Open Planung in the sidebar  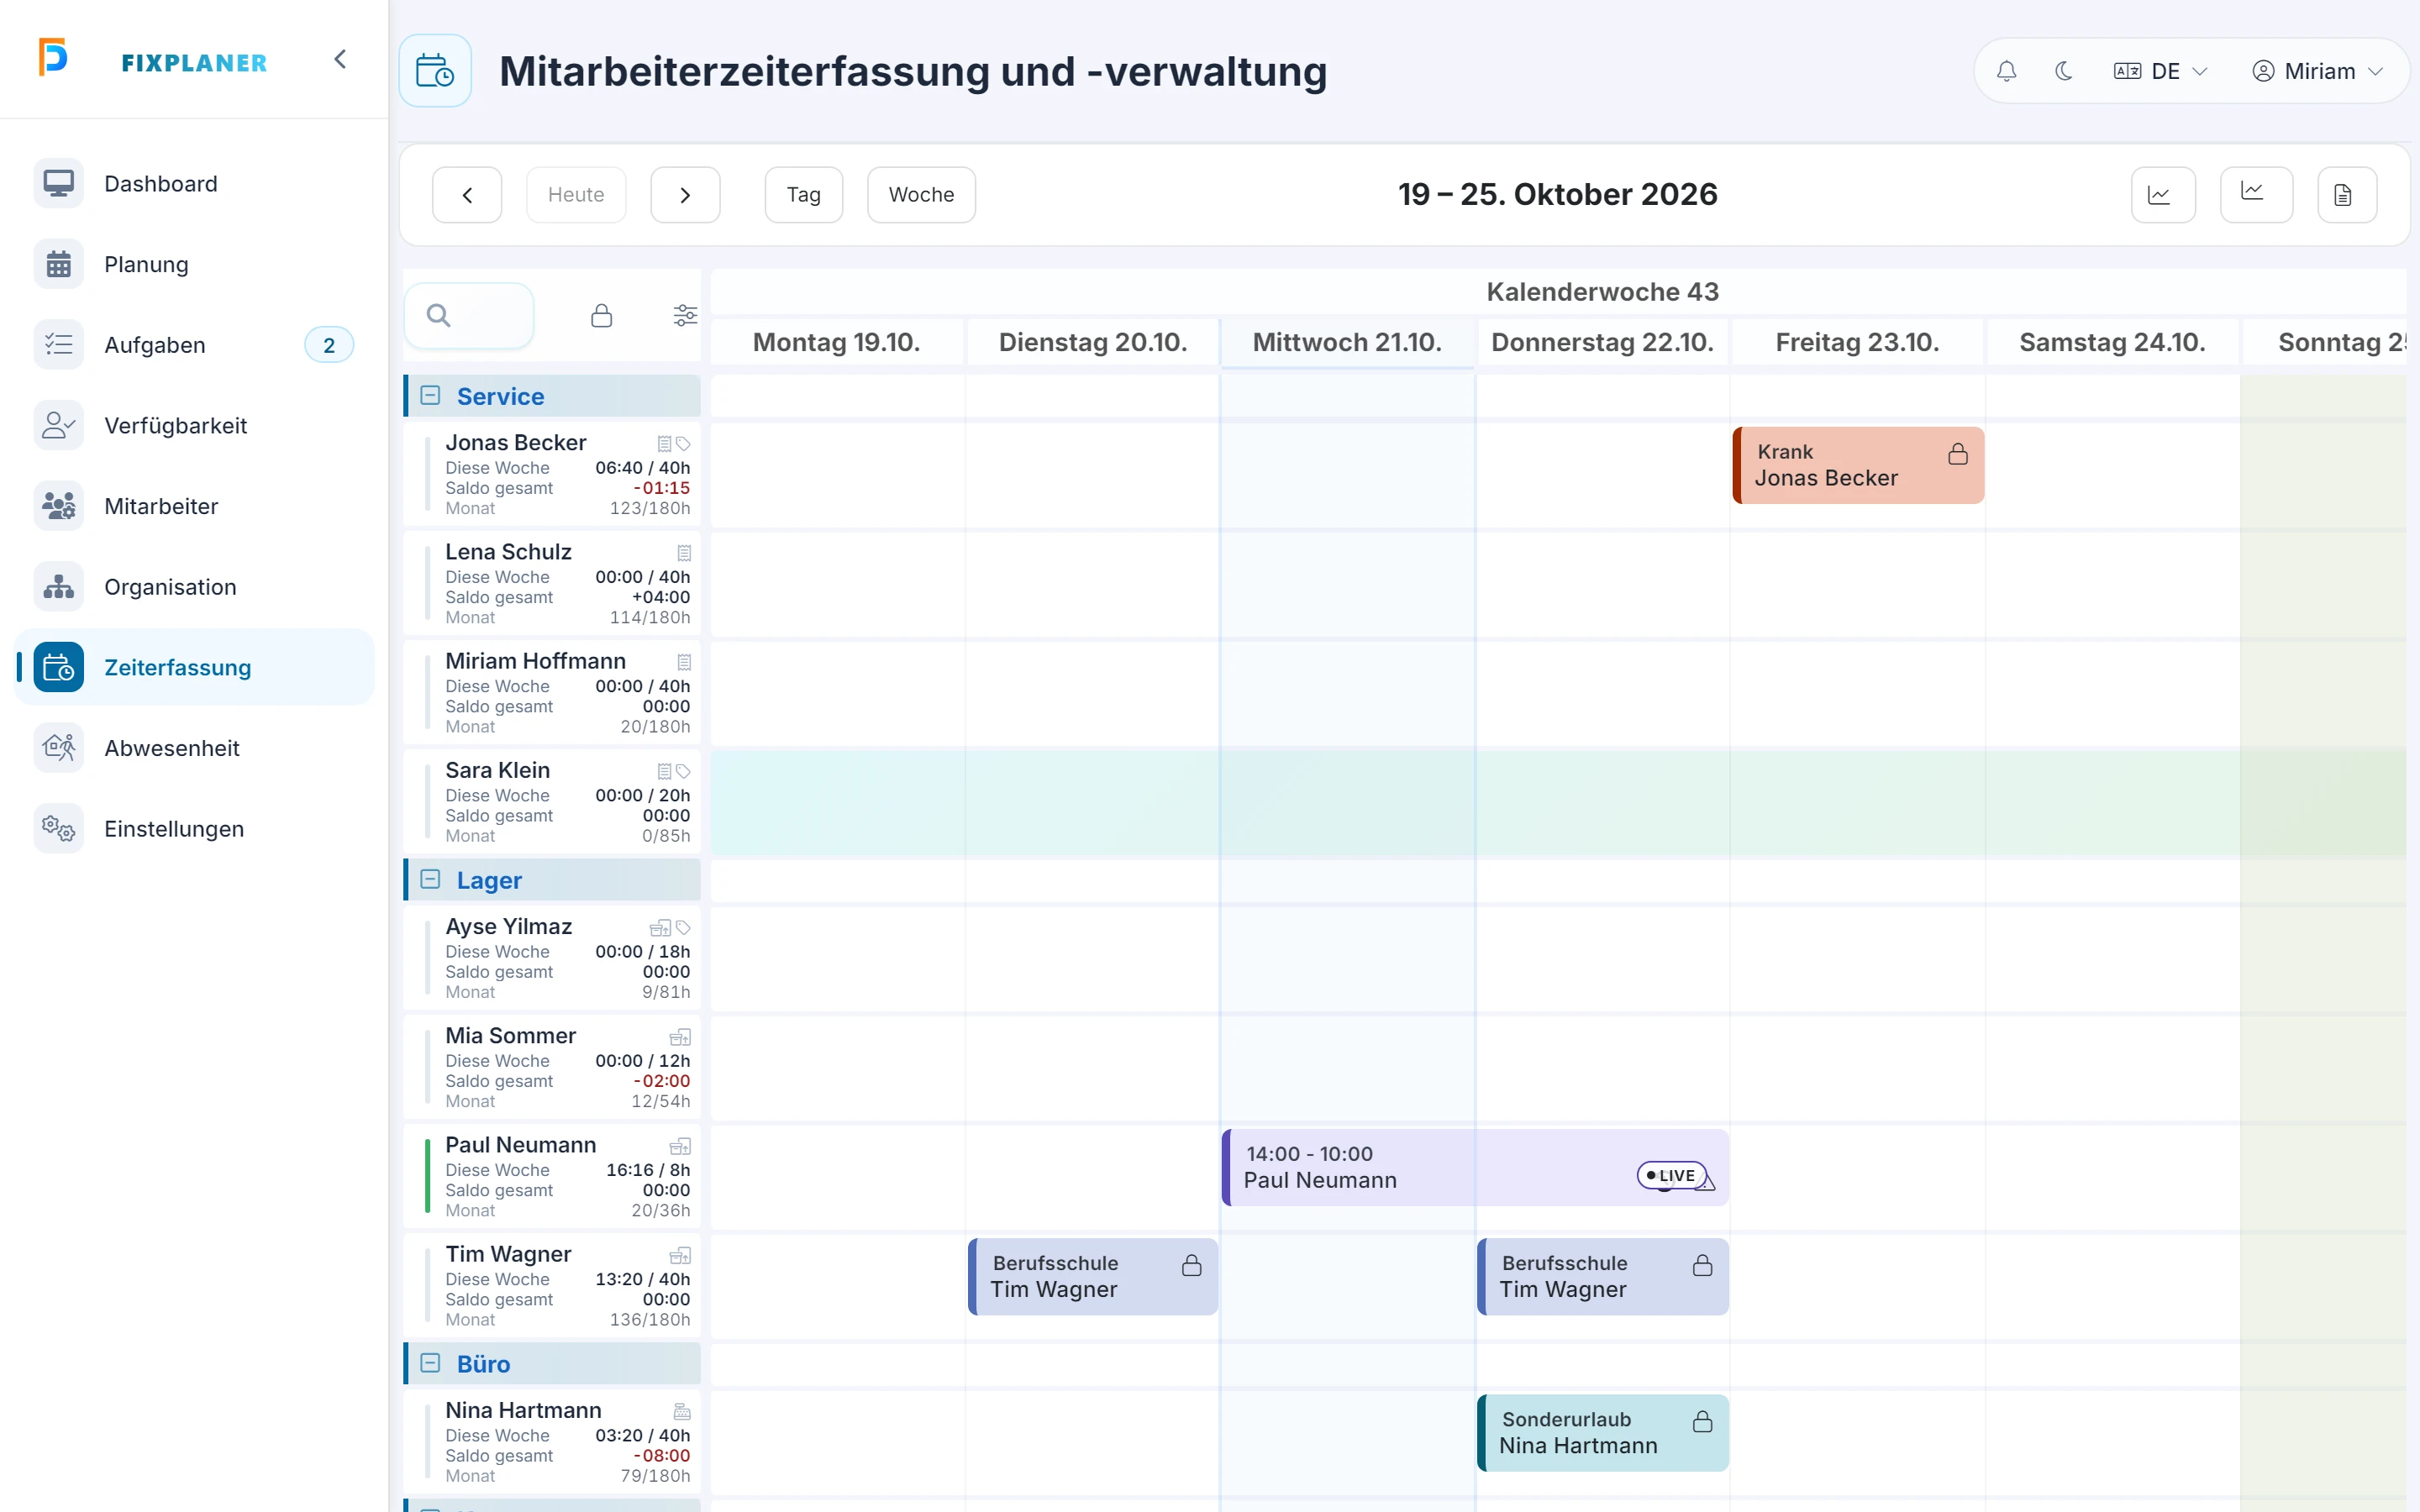[194, 265]
